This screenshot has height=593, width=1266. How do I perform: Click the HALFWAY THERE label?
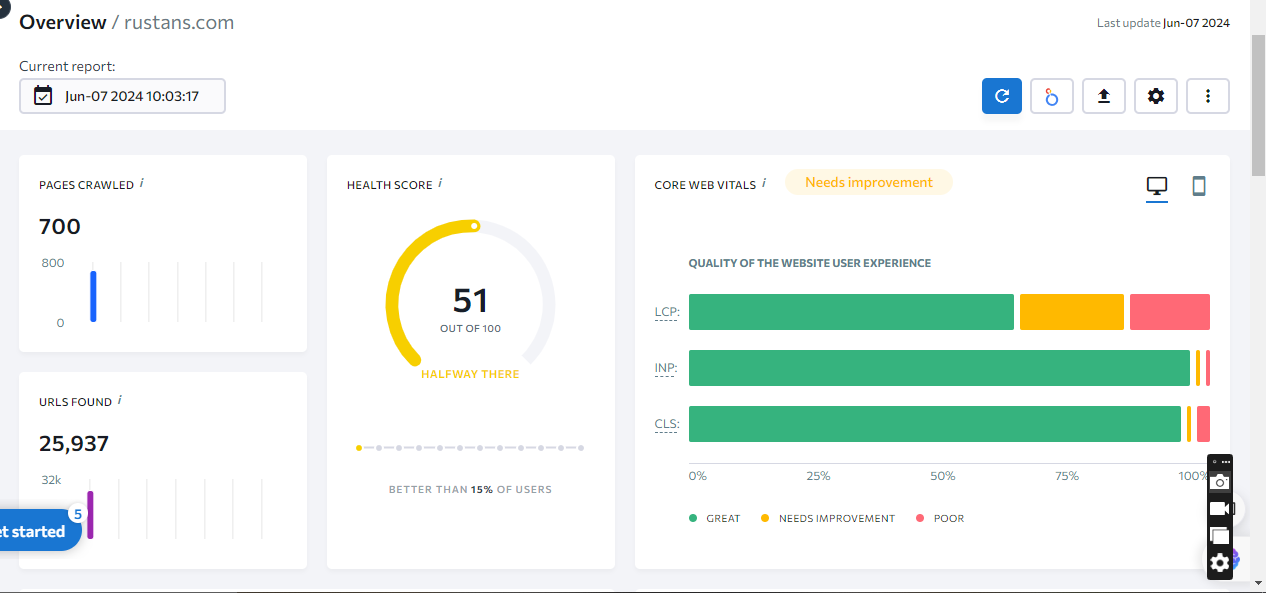(x=470, y=374)
